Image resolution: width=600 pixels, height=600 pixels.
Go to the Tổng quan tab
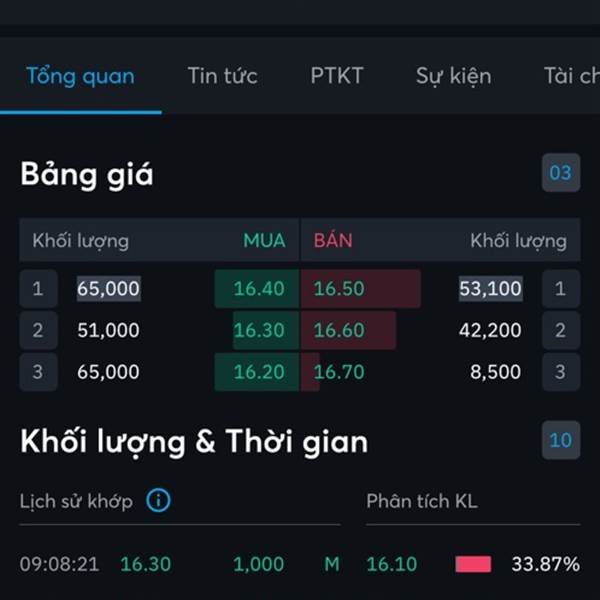[80, 76]
